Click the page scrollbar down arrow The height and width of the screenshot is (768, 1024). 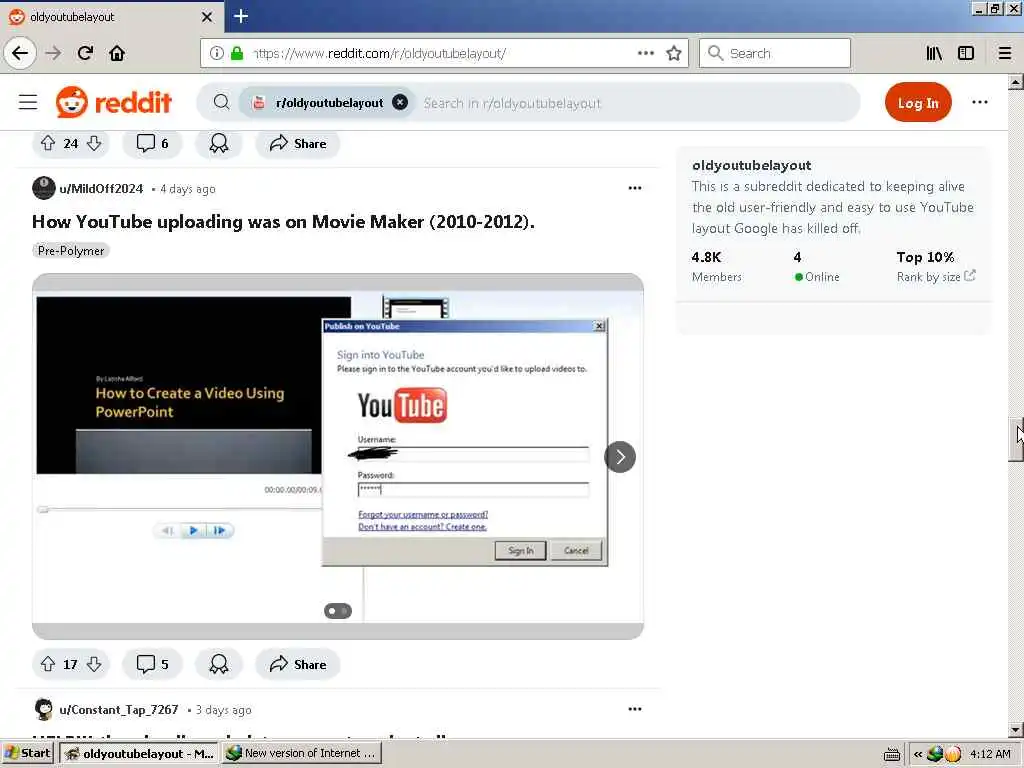point(1016,730)
